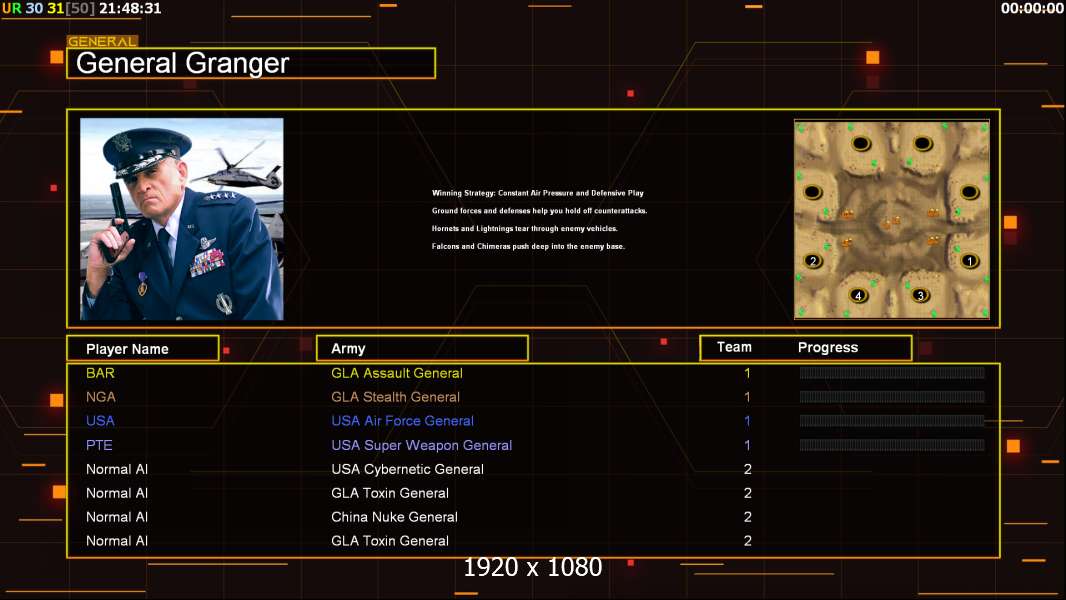
Task: Click the USA player's loading progress bar
Action: [x=892, y=421]
